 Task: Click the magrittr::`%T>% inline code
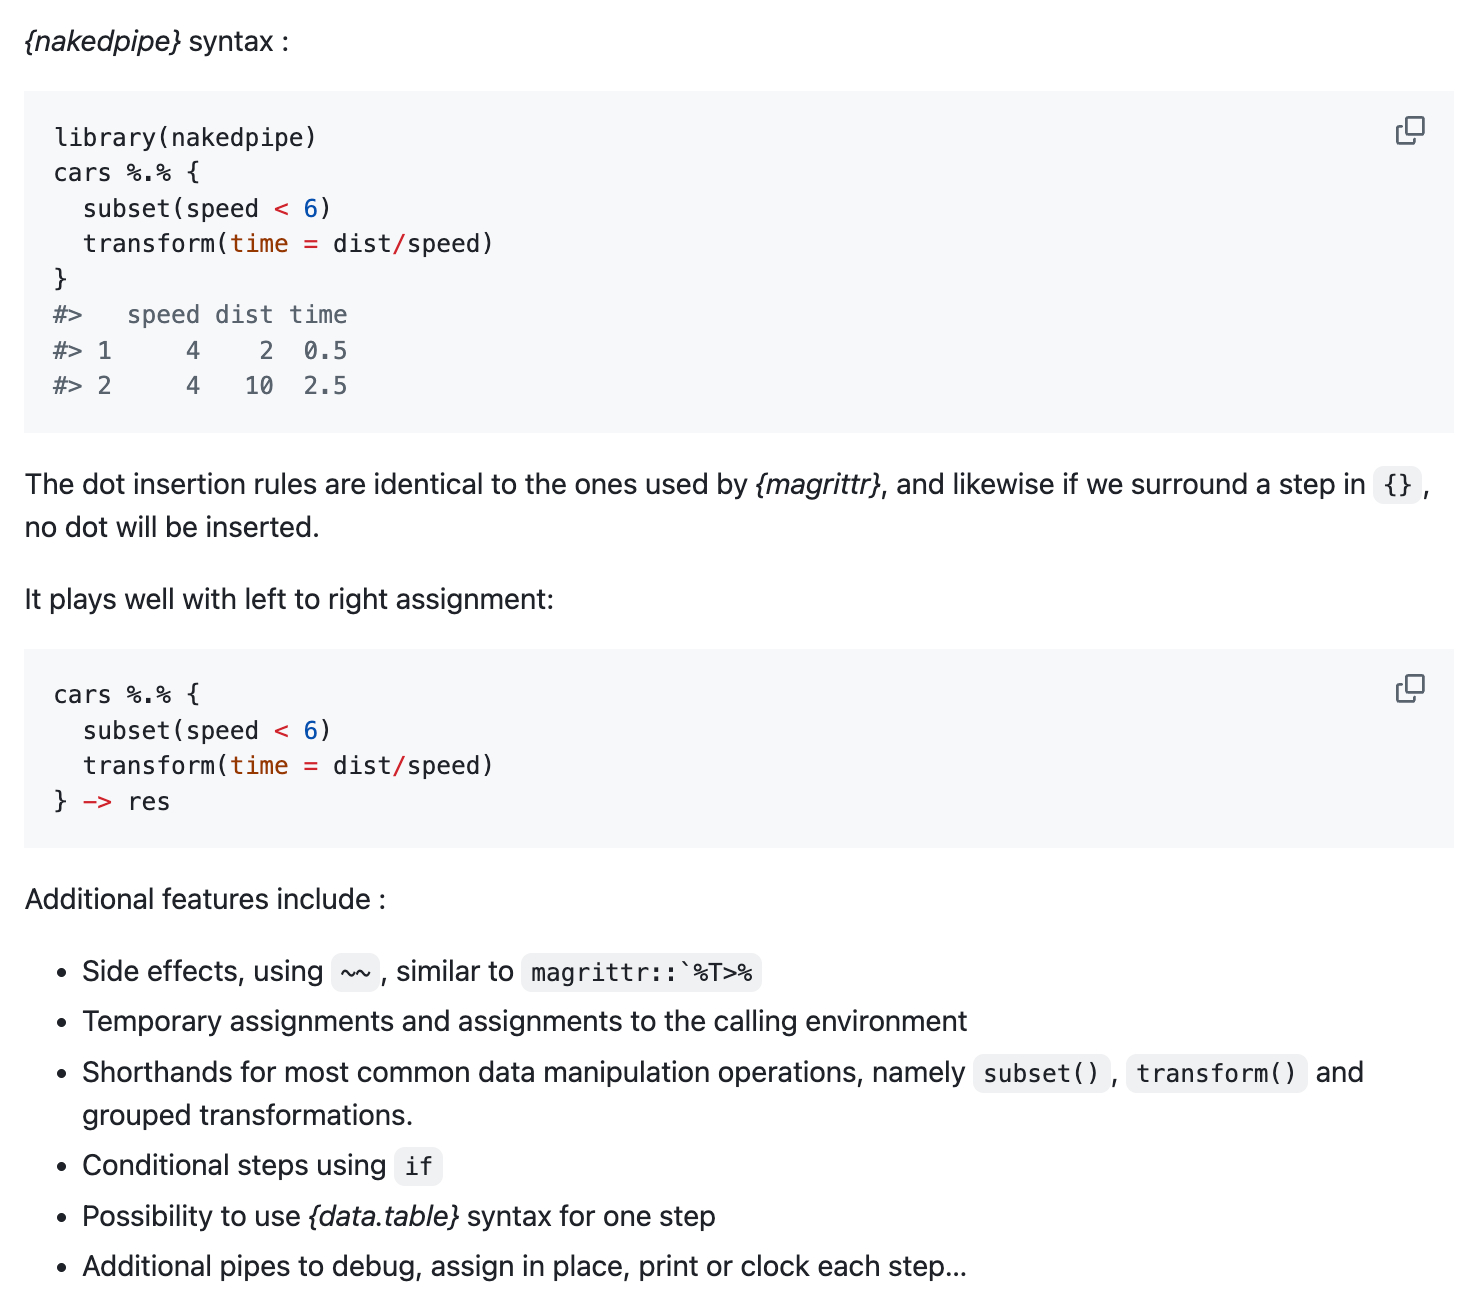point(641,972)
